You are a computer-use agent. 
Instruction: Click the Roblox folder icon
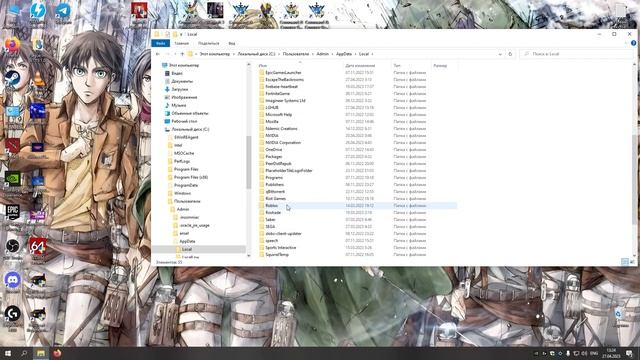pyautogui.click(x=262, y=206)
